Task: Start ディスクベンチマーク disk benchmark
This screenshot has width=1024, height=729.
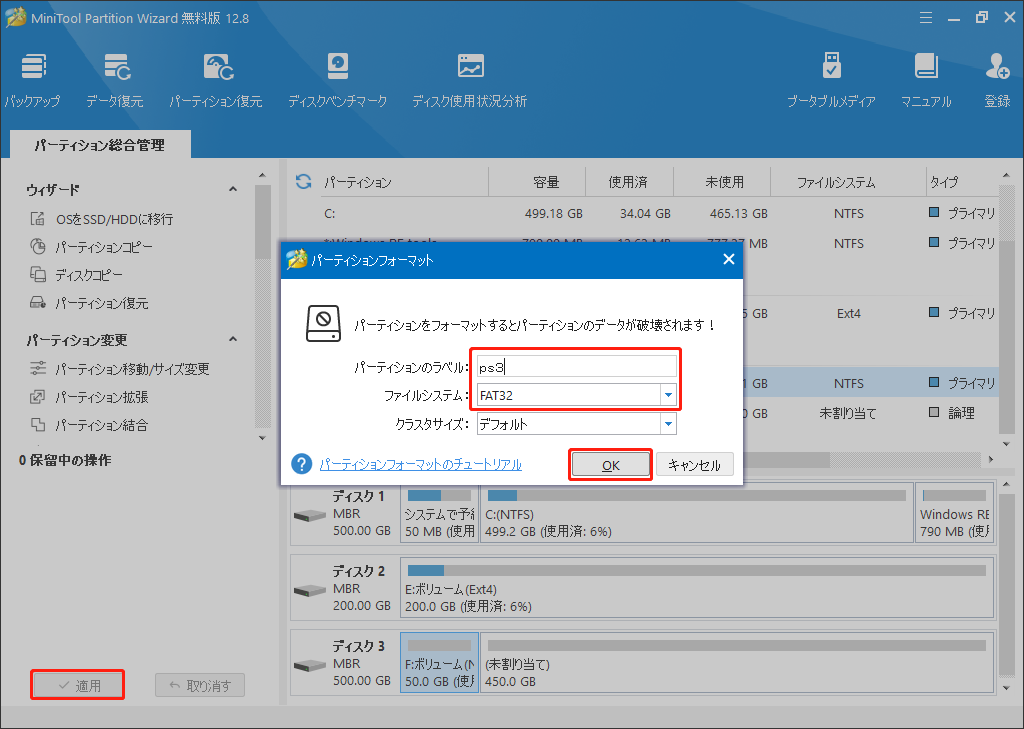Action: coord(338,81)
